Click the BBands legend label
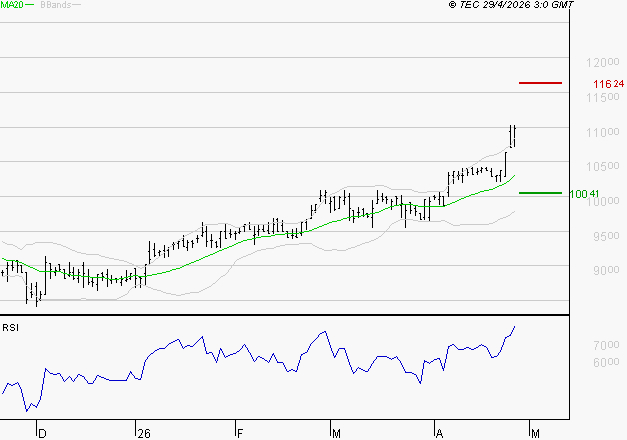 pyautogui.click(x=55, y=5)
